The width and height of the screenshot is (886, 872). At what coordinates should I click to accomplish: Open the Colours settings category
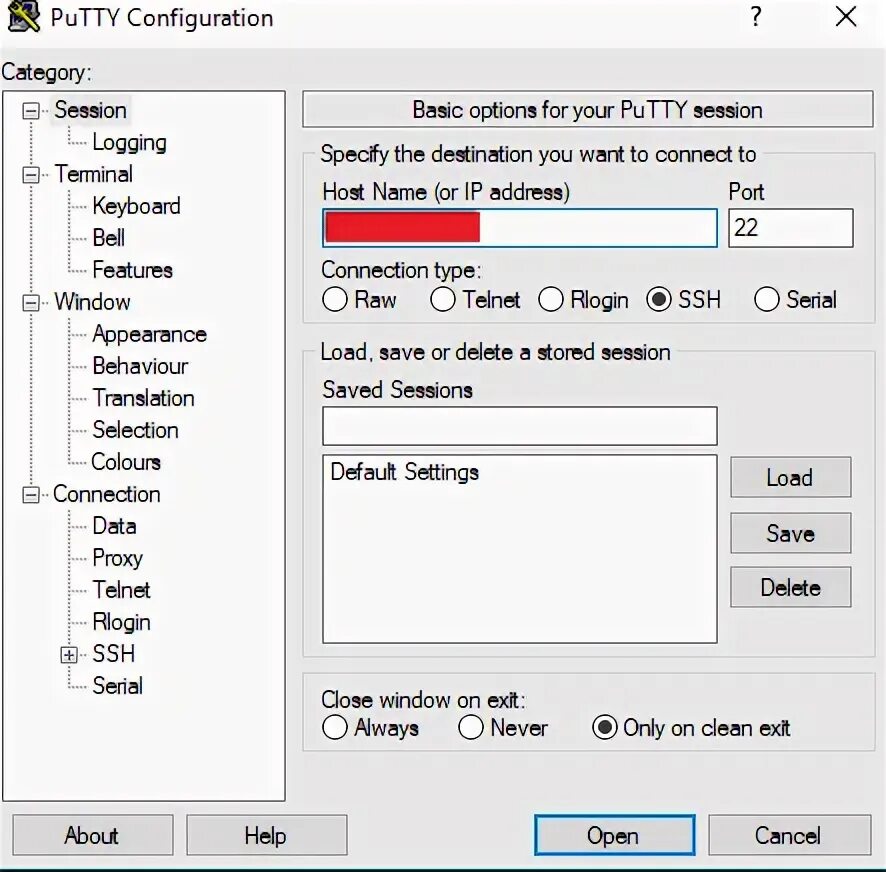[126, 462]
